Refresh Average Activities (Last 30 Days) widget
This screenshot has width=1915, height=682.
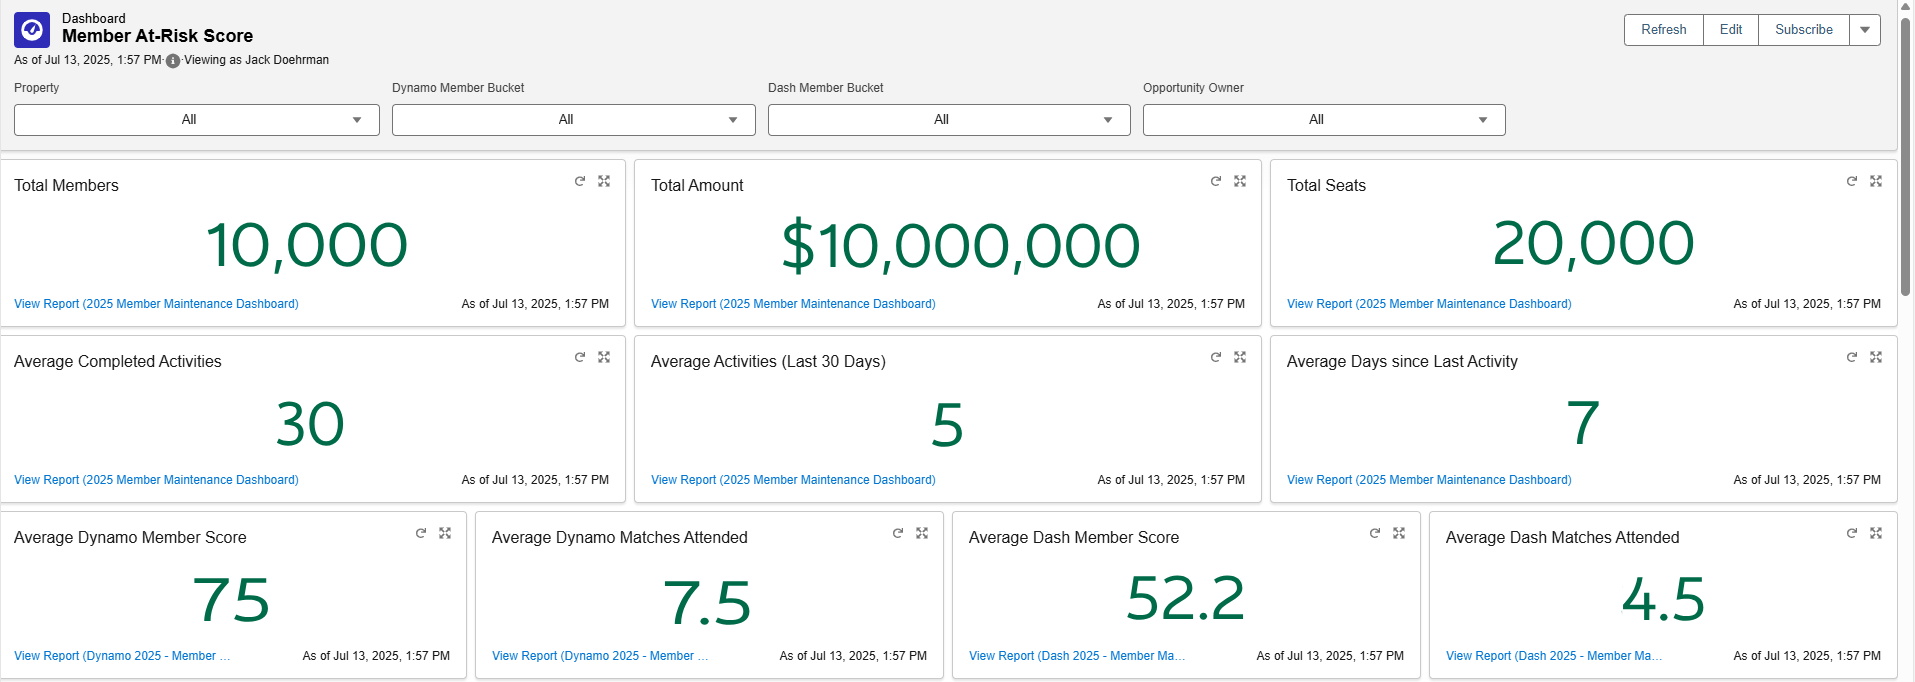[x=1216, y=357]
